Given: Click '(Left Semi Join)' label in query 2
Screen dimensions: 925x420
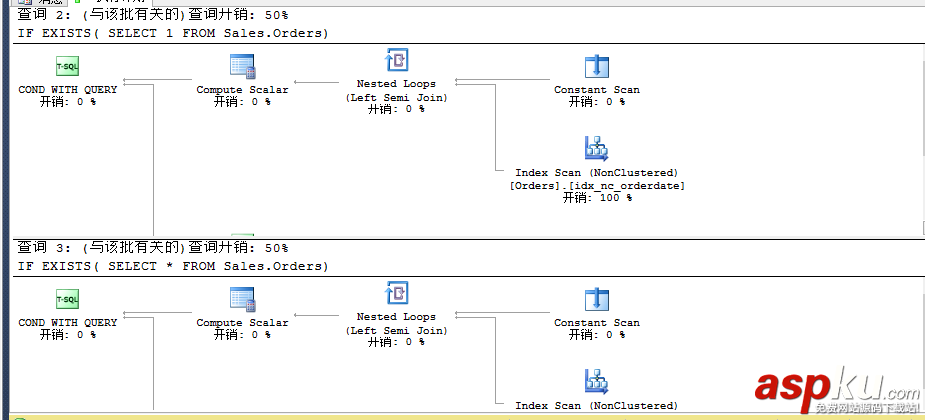Looking at the screenshot, I should click(396, 98).
